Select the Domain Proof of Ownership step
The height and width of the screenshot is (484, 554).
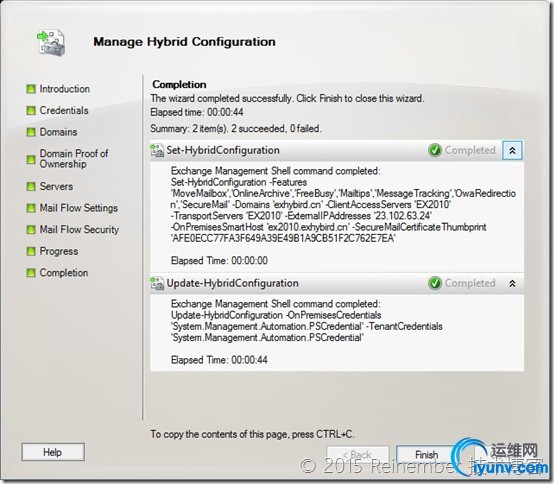tap(74, 159)
